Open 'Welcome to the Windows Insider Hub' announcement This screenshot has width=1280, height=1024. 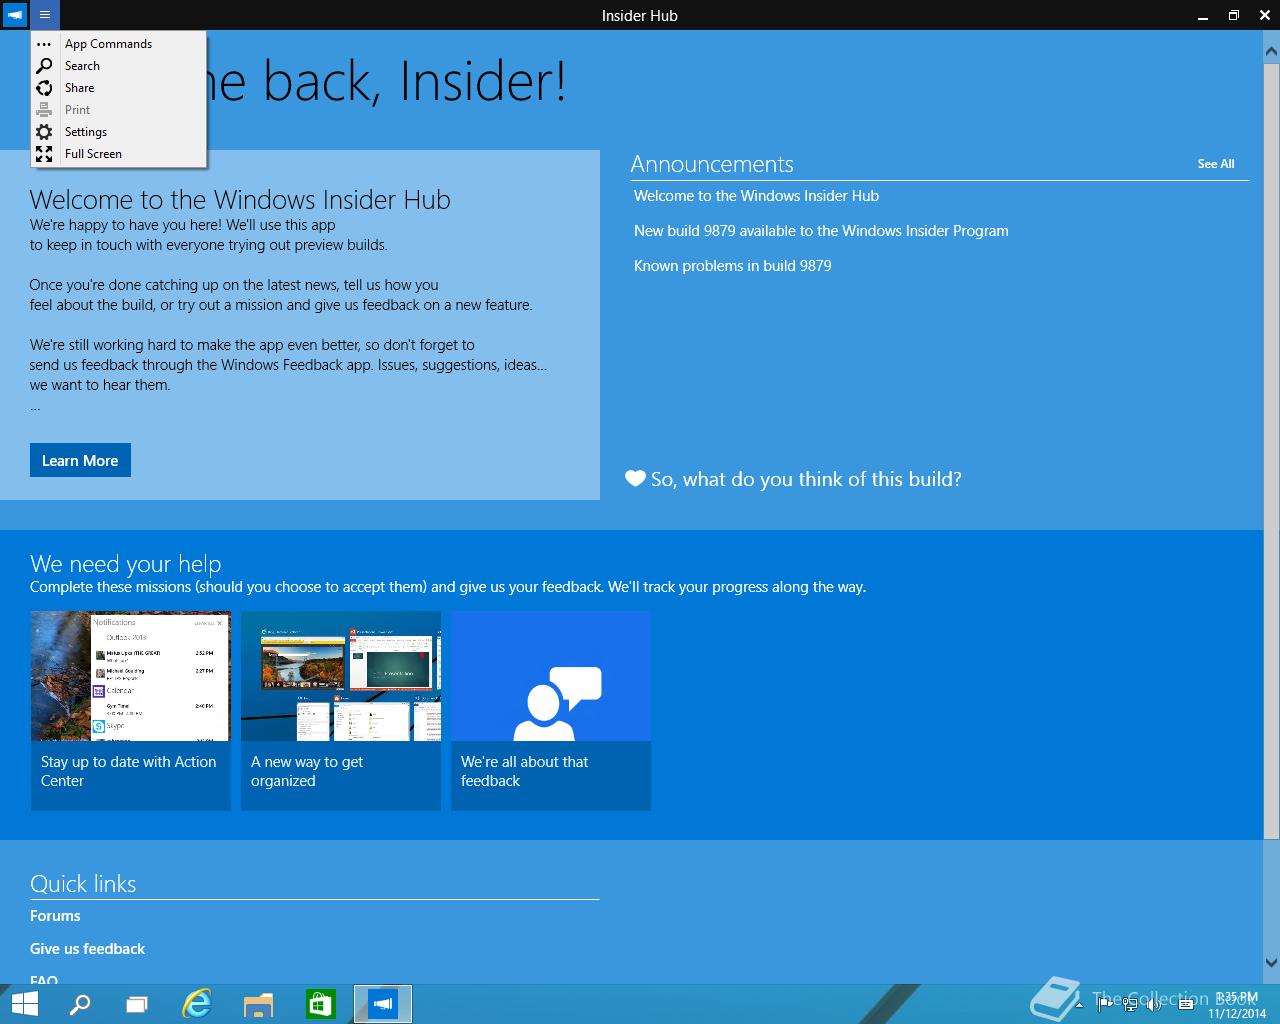[756, 196]
